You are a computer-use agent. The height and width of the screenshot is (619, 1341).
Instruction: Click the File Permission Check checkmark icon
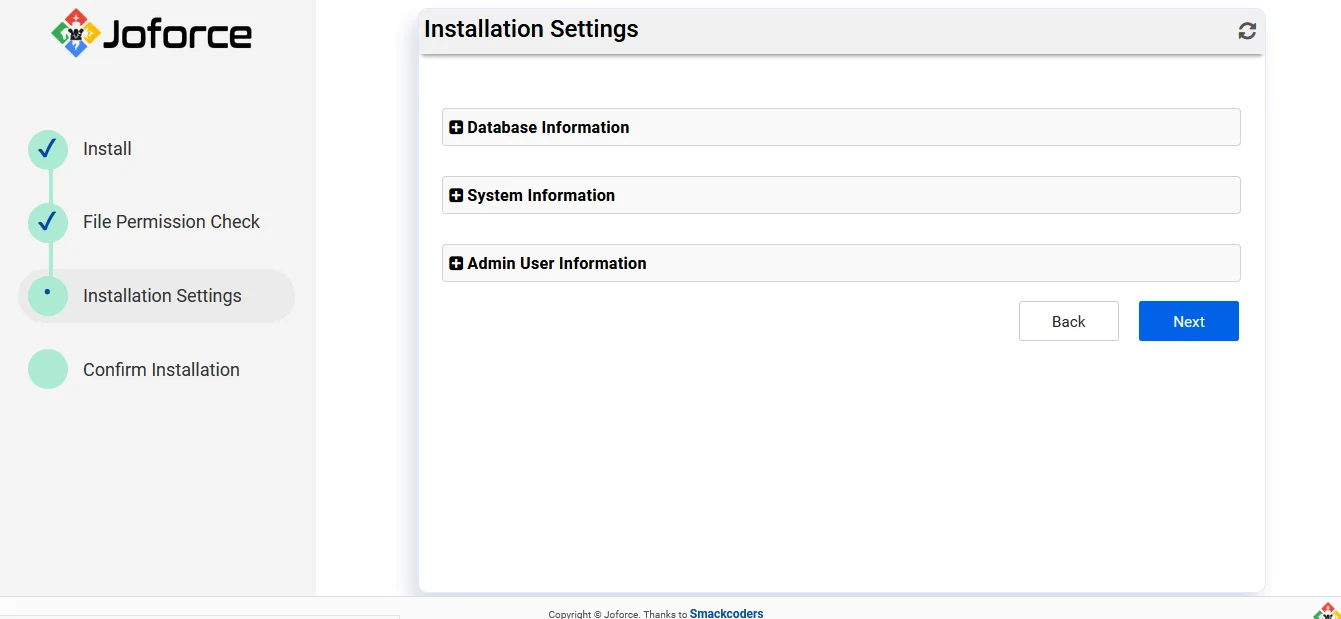[x=47, y=221]
